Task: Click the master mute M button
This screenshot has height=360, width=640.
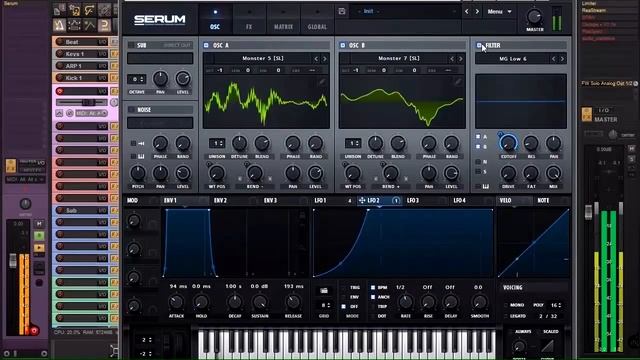Action: 631,149
